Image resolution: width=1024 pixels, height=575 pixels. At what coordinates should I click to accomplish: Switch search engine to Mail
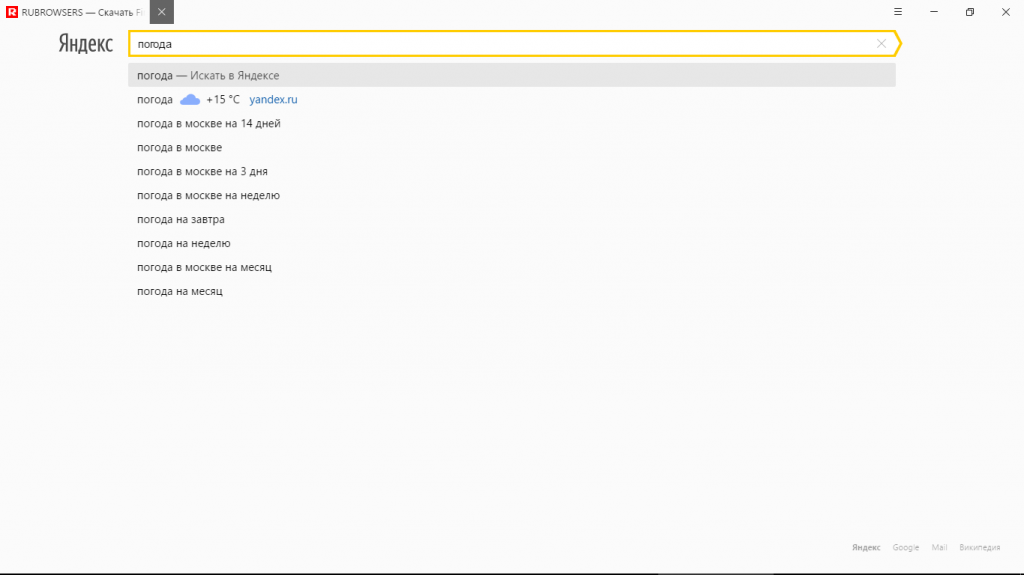[x=939, y=548]
